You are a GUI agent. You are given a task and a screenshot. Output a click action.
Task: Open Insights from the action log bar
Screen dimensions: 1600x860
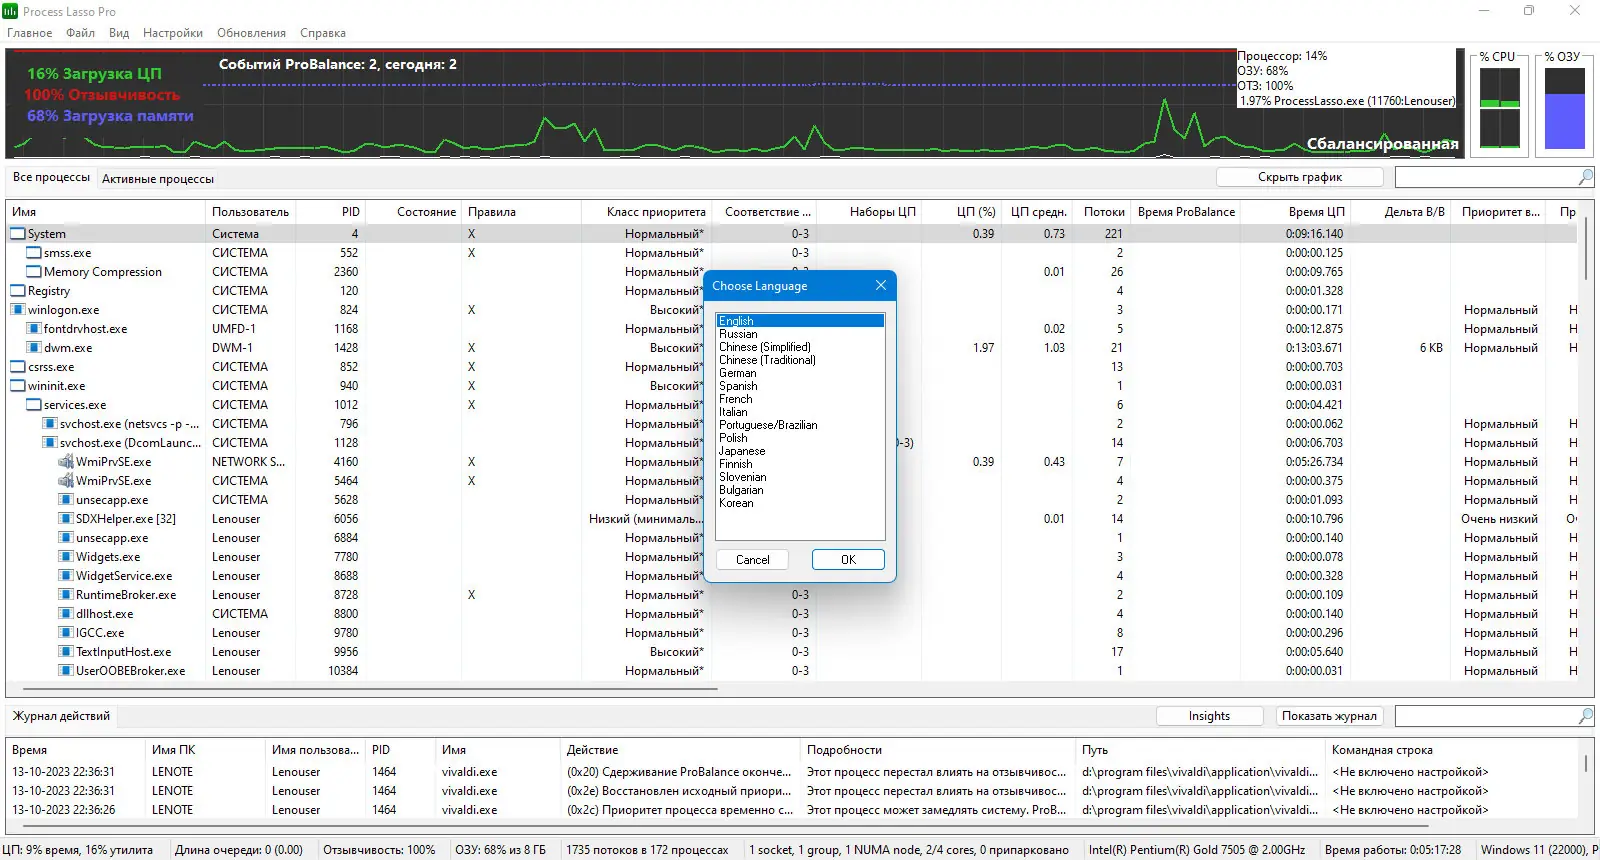(x=1210, y=716)
